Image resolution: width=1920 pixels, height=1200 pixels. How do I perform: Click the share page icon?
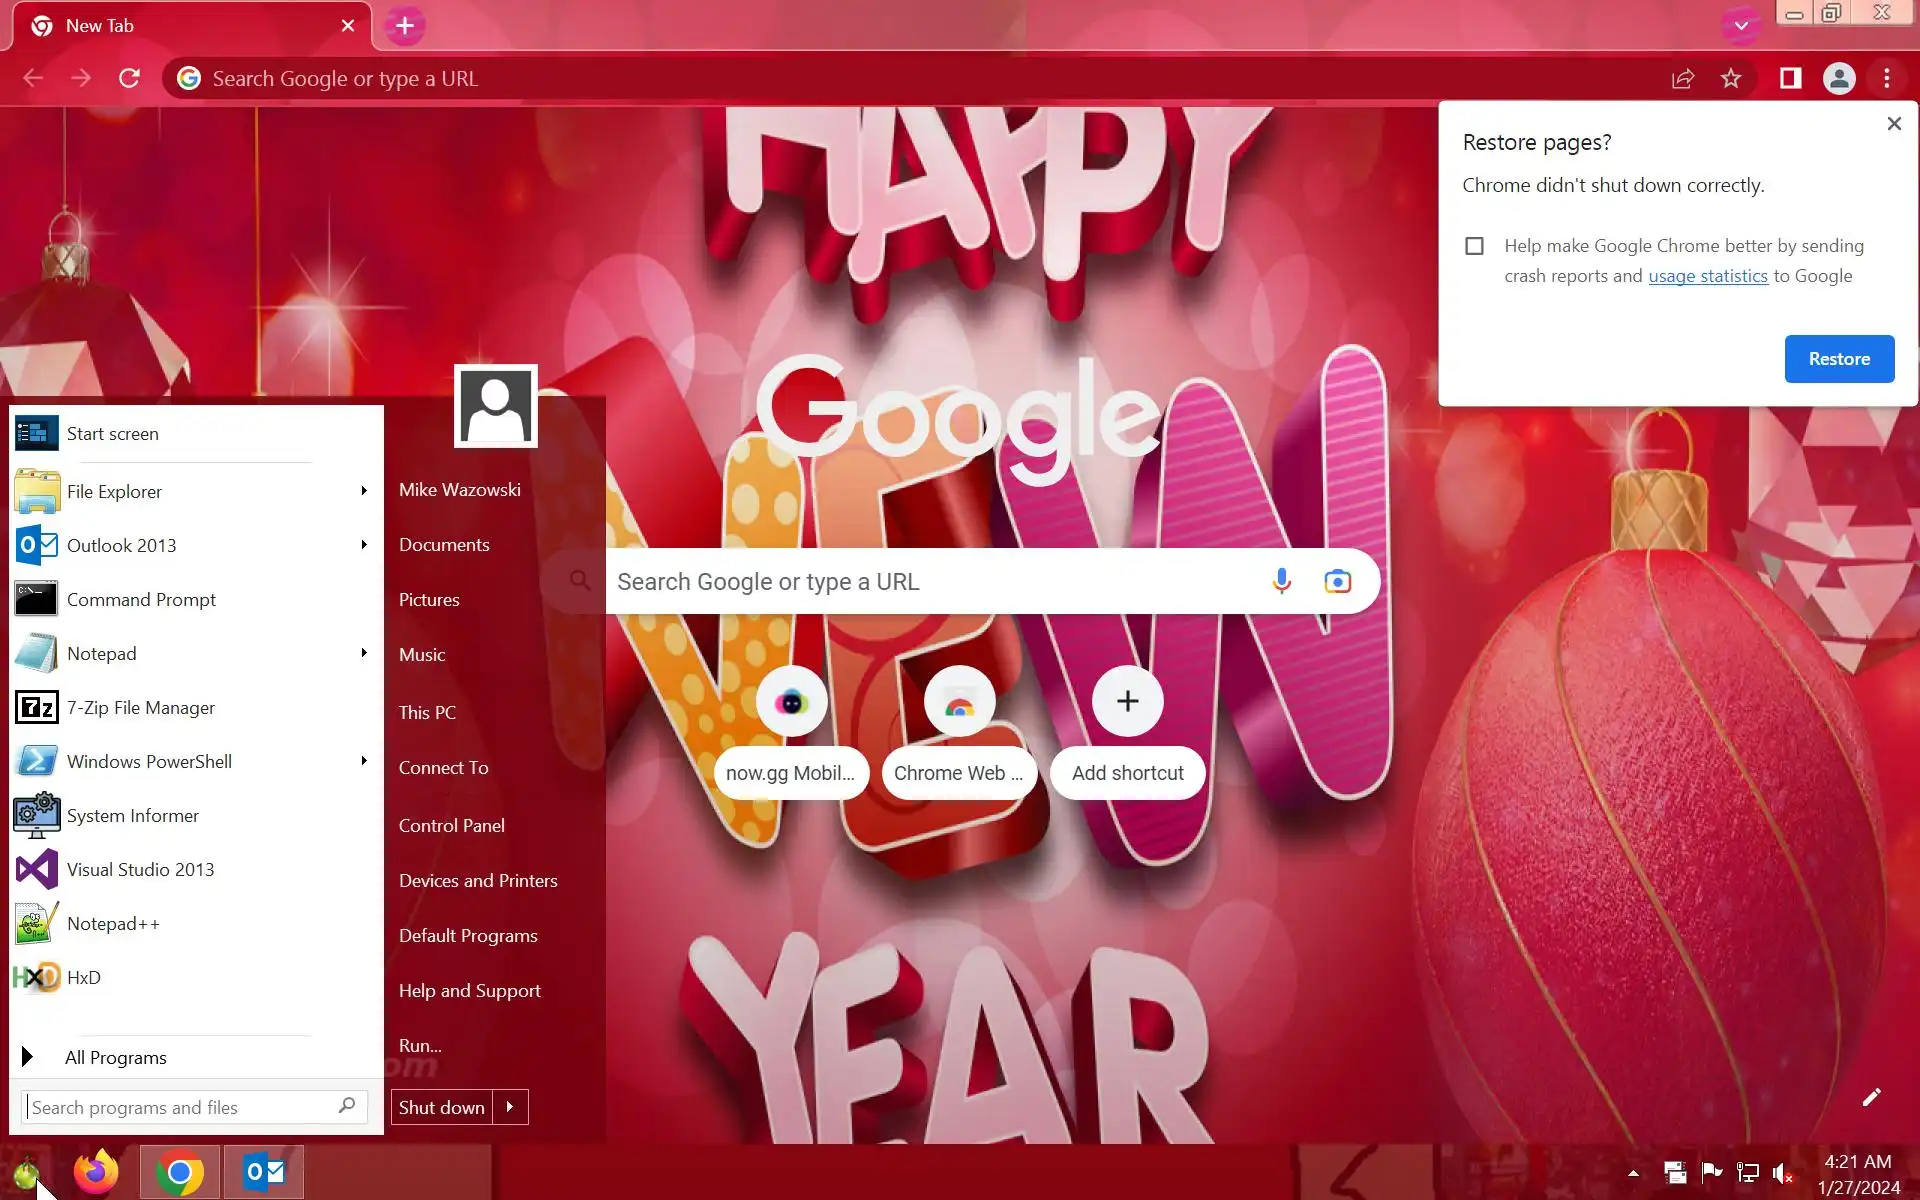pyautogui.click(x=1683, y=78)
